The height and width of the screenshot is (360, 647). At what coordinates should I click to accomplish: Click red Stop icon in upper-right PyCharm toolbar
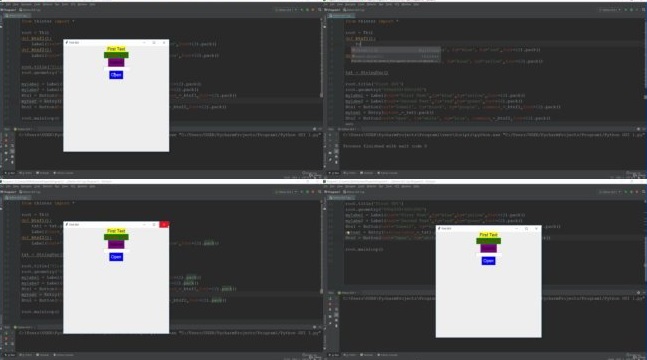636,9
